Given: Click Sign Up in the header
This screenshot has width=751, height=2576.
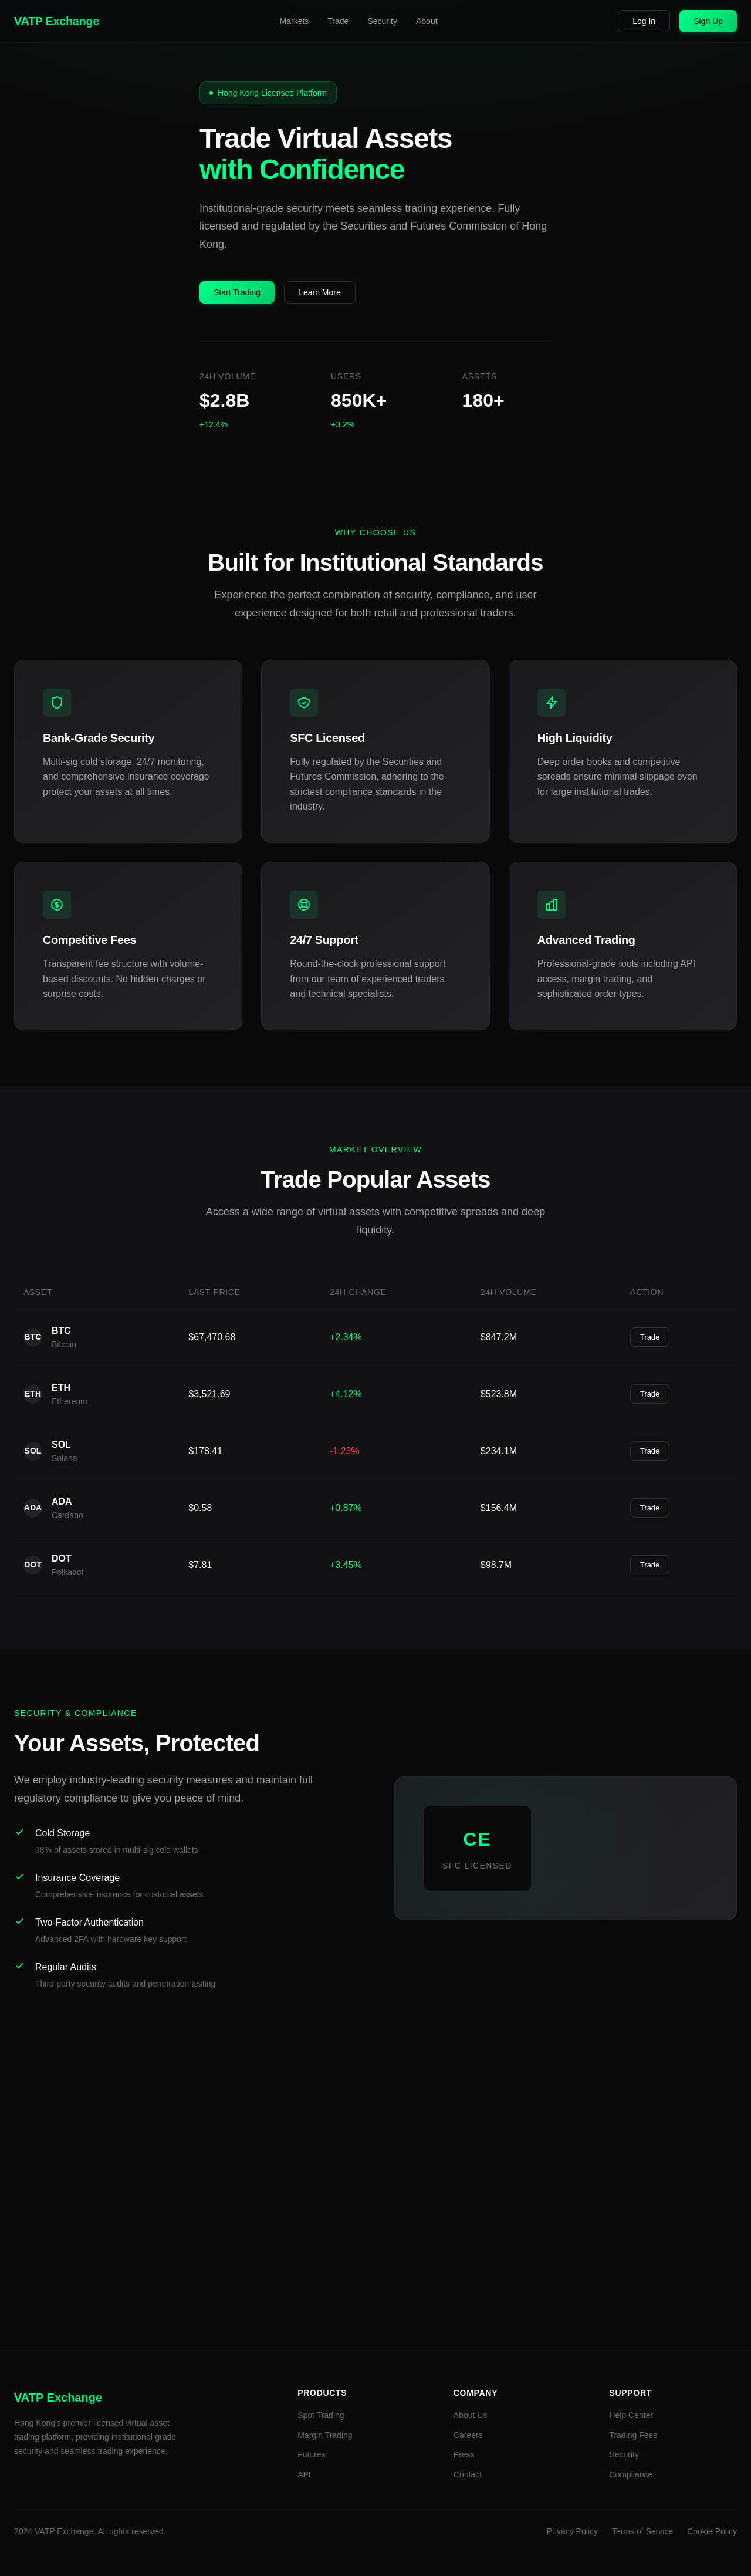Looking at the screenshot, I should (707, 21).
